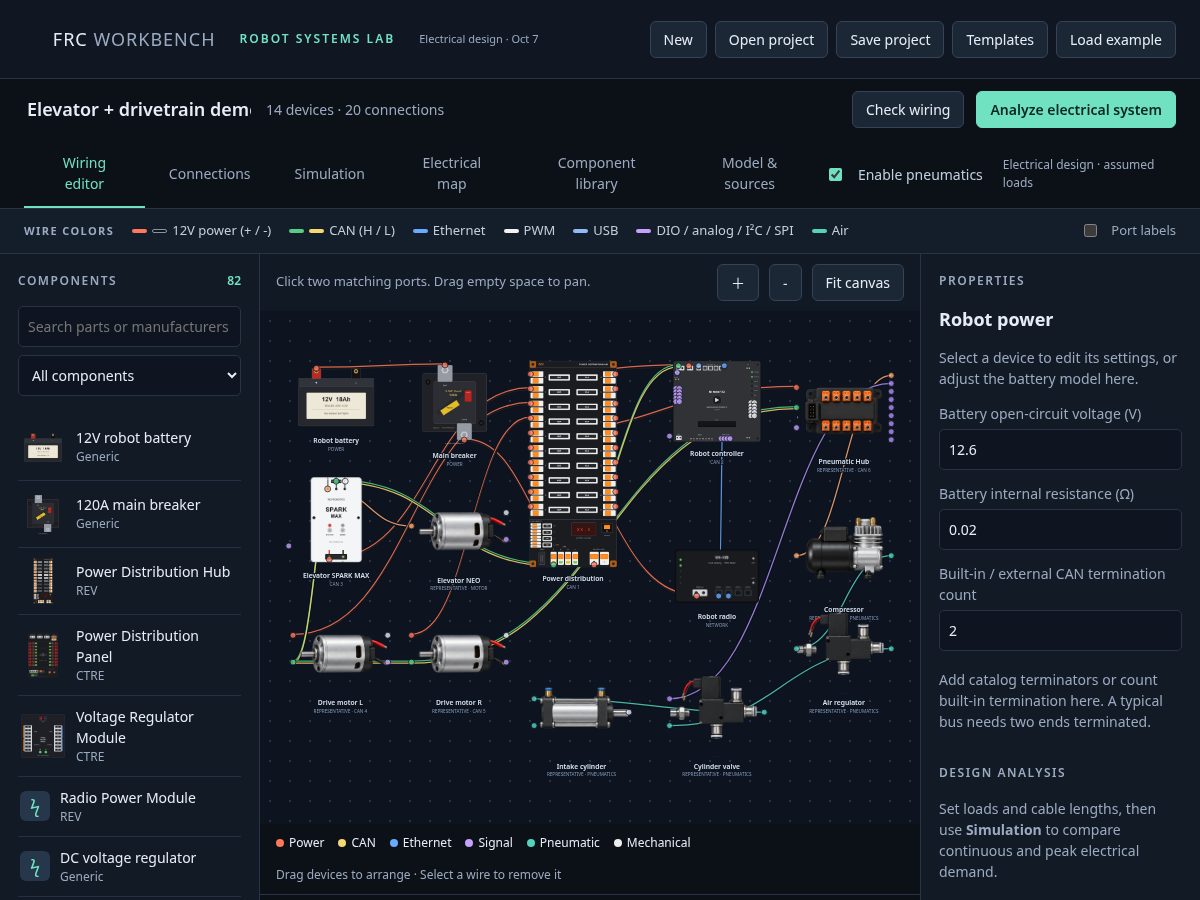Enable the Port labels checkbox

point(1091,231)
